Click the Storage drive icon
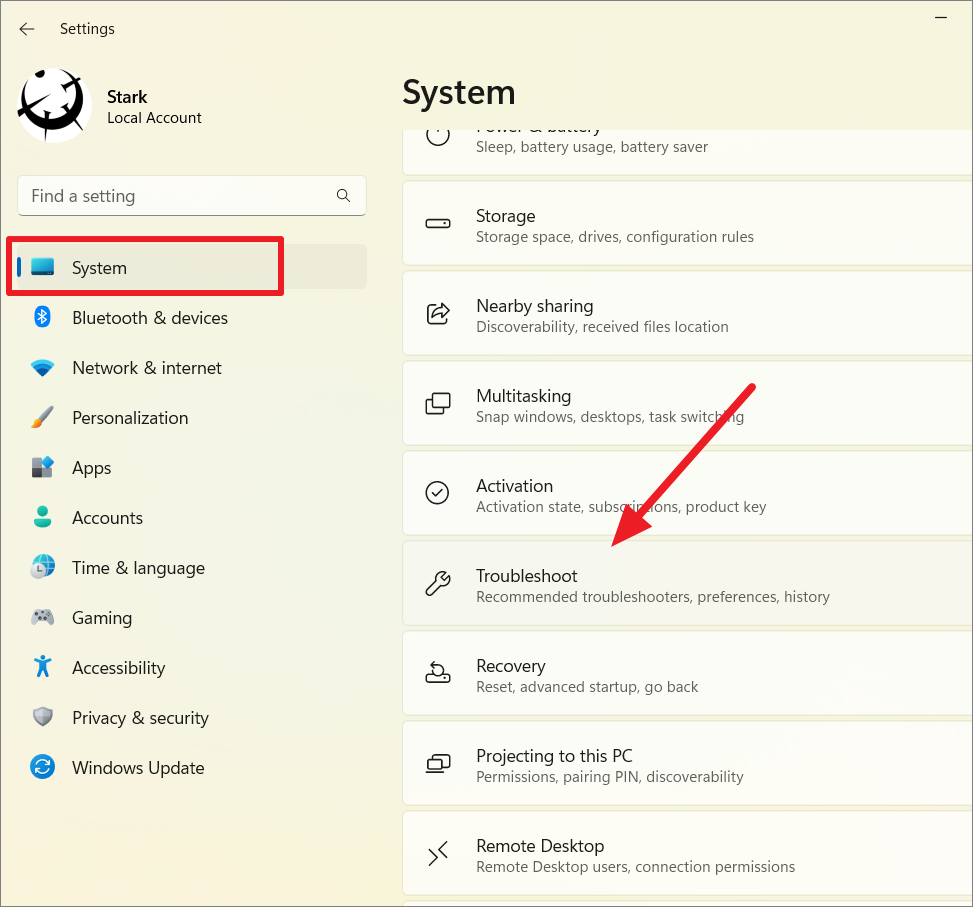 click(438, 224)
